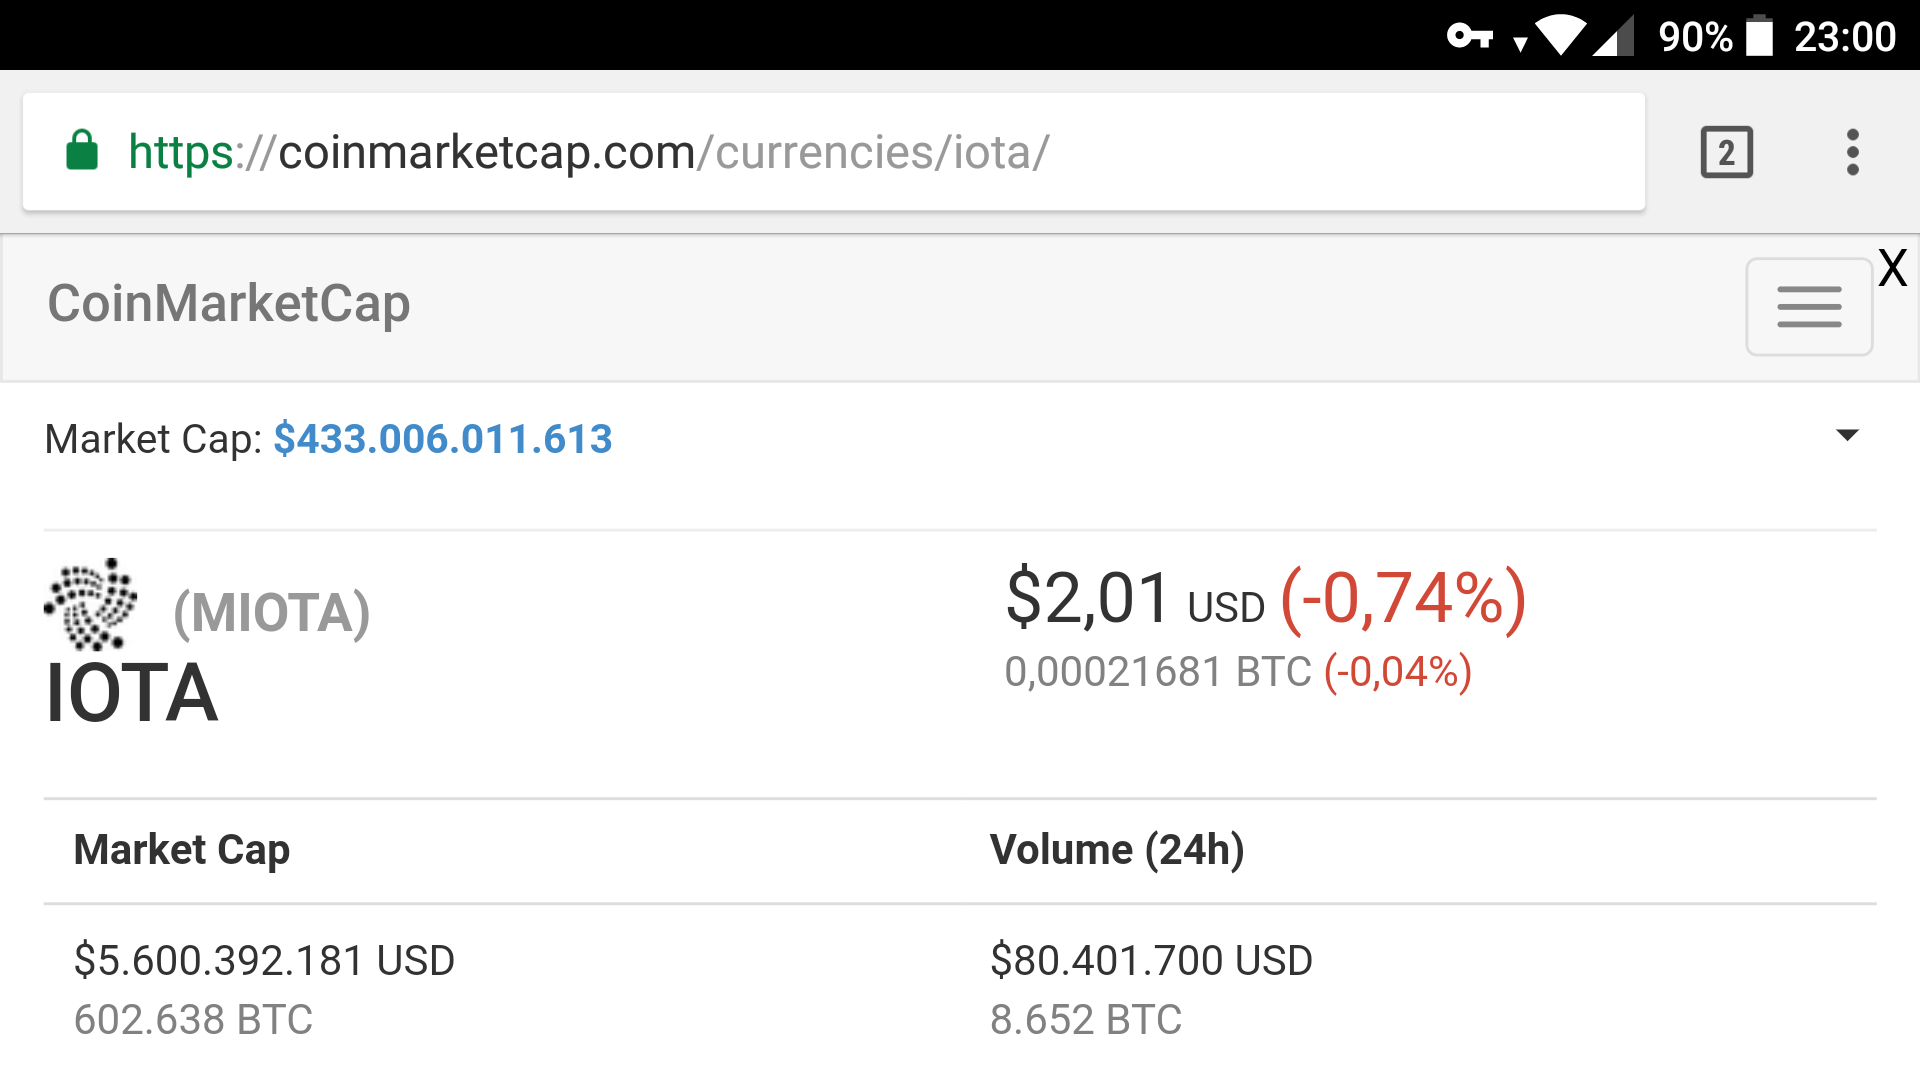Select the Volume (24h) column header
The image size is (1920, 1080).
point(1117,850)
